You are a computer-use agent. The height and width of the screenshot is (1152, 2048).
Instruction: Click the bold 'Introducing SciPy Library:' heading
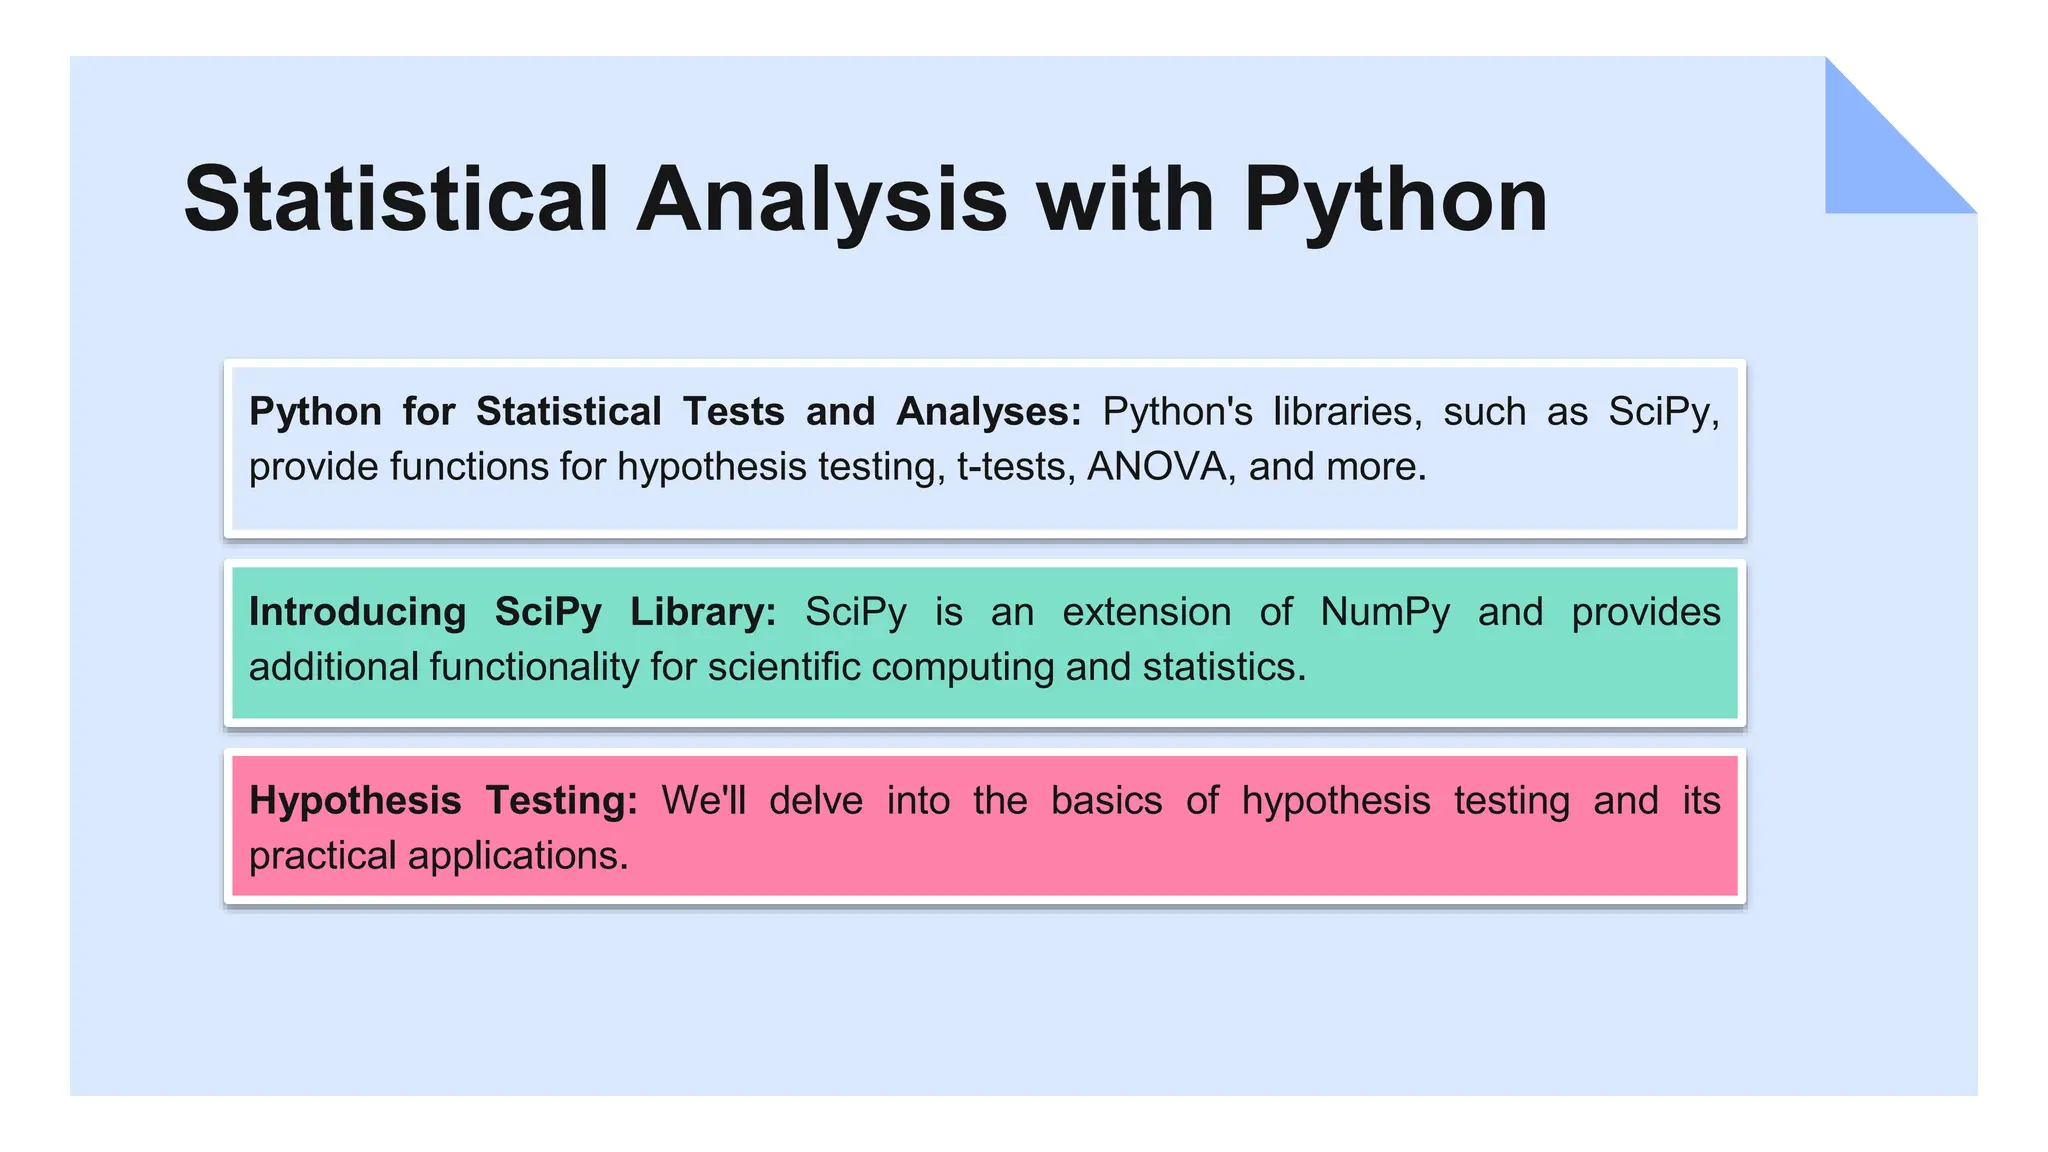click(512, 612)
